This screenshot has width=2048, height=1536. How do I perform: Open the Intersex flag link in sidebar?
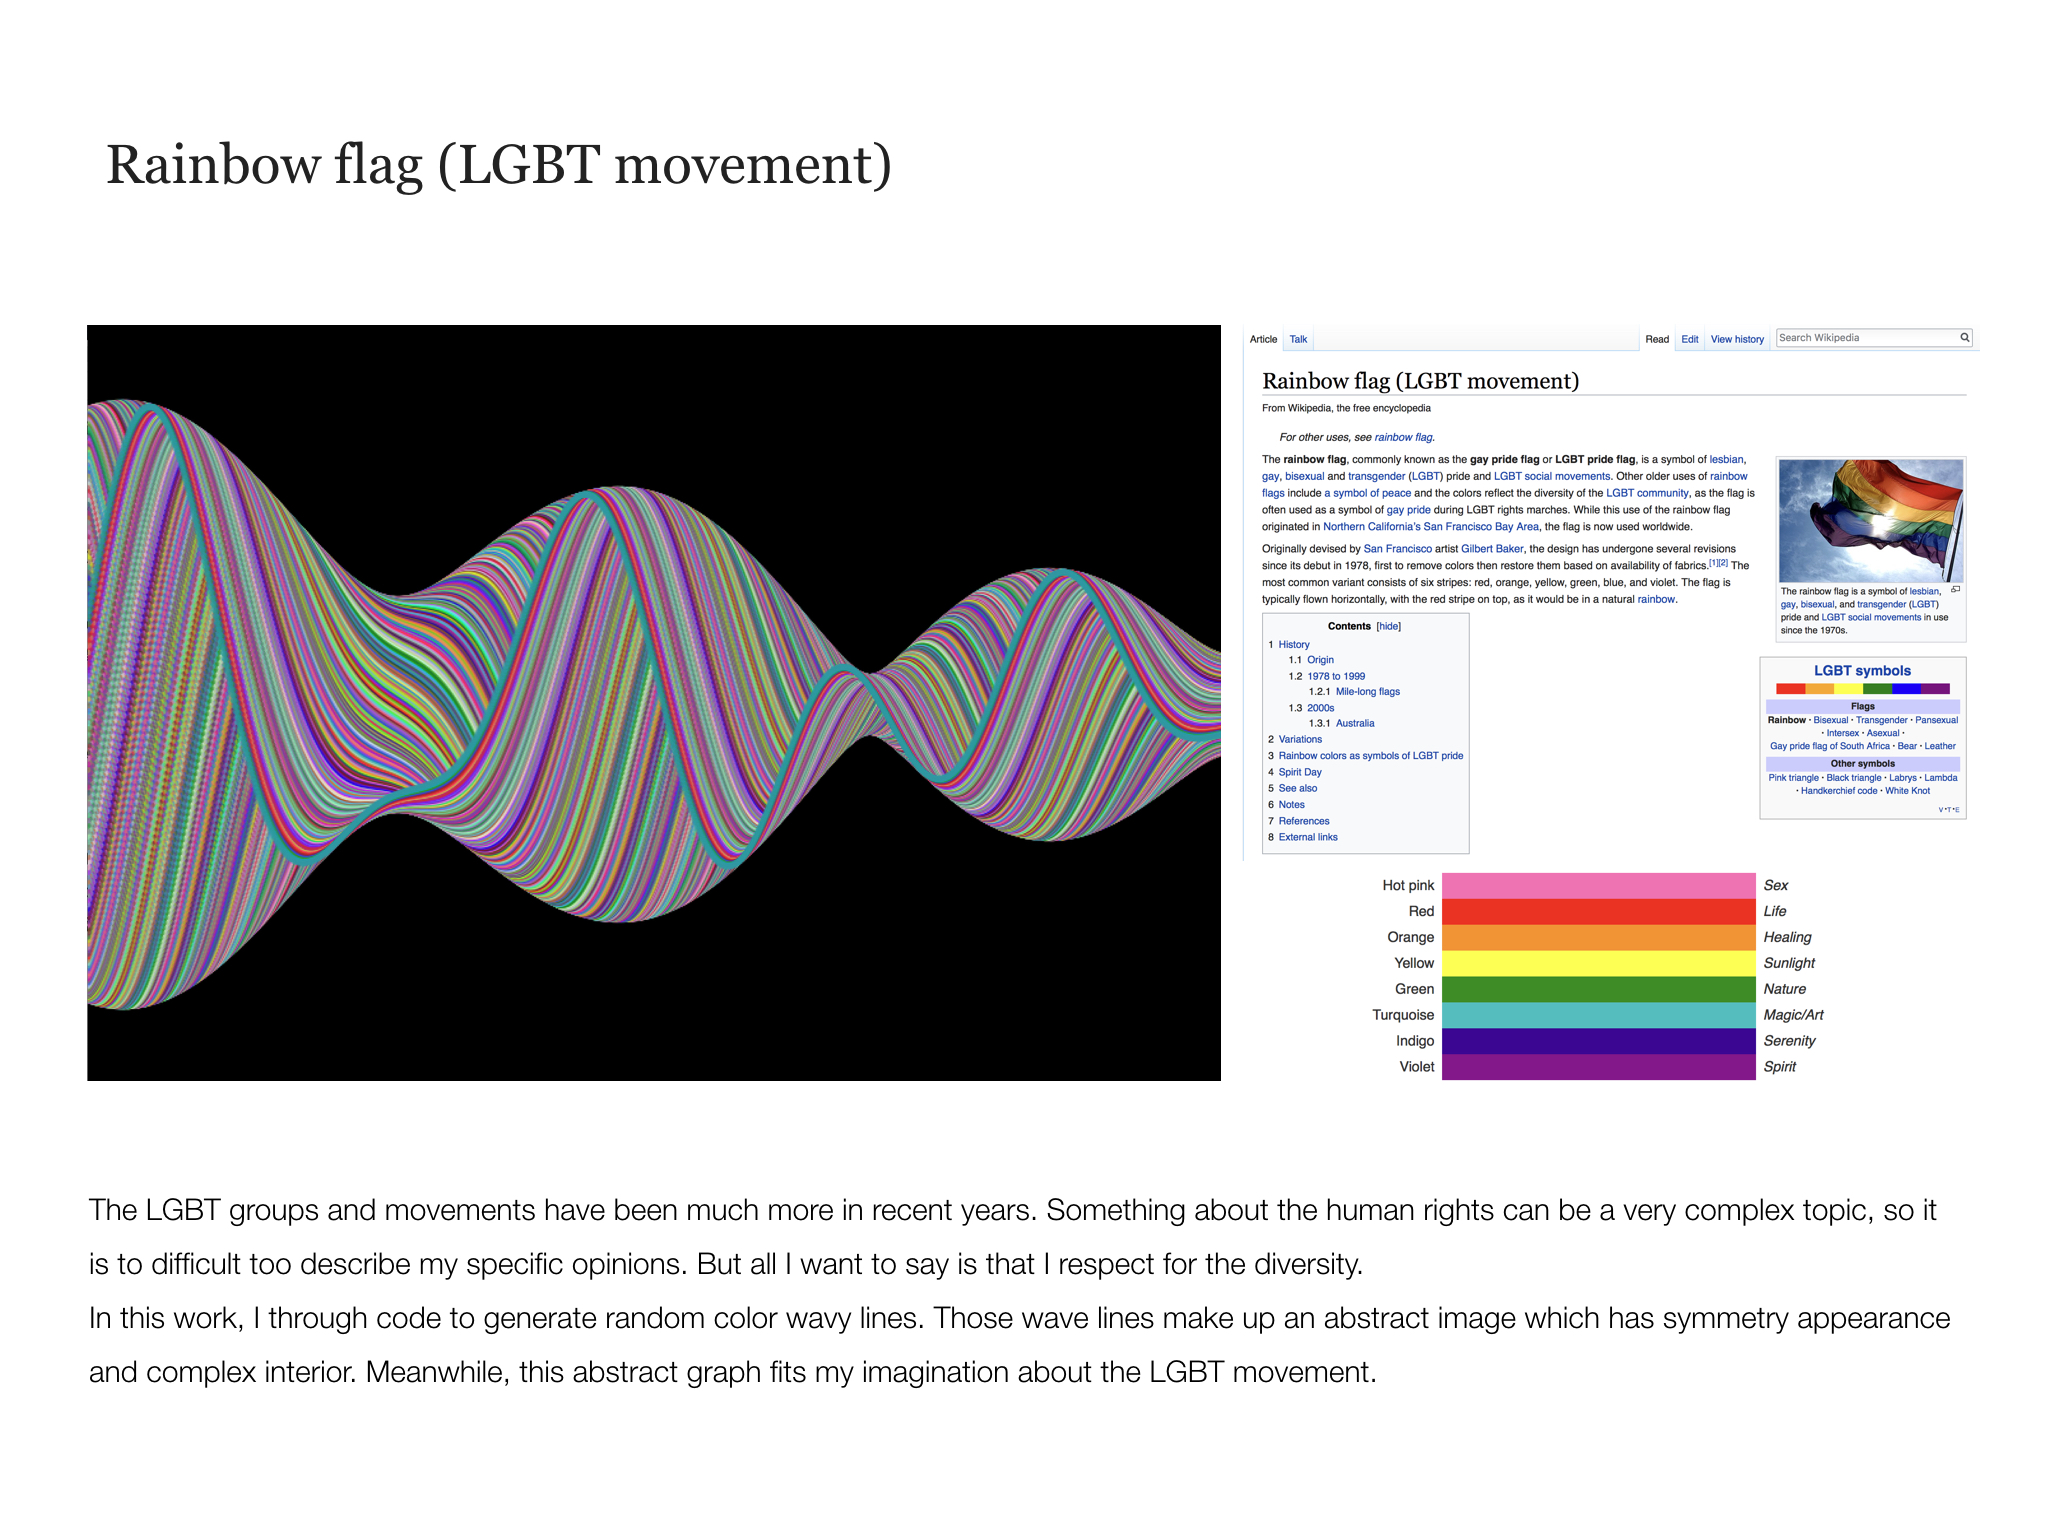click(1843, 733)
